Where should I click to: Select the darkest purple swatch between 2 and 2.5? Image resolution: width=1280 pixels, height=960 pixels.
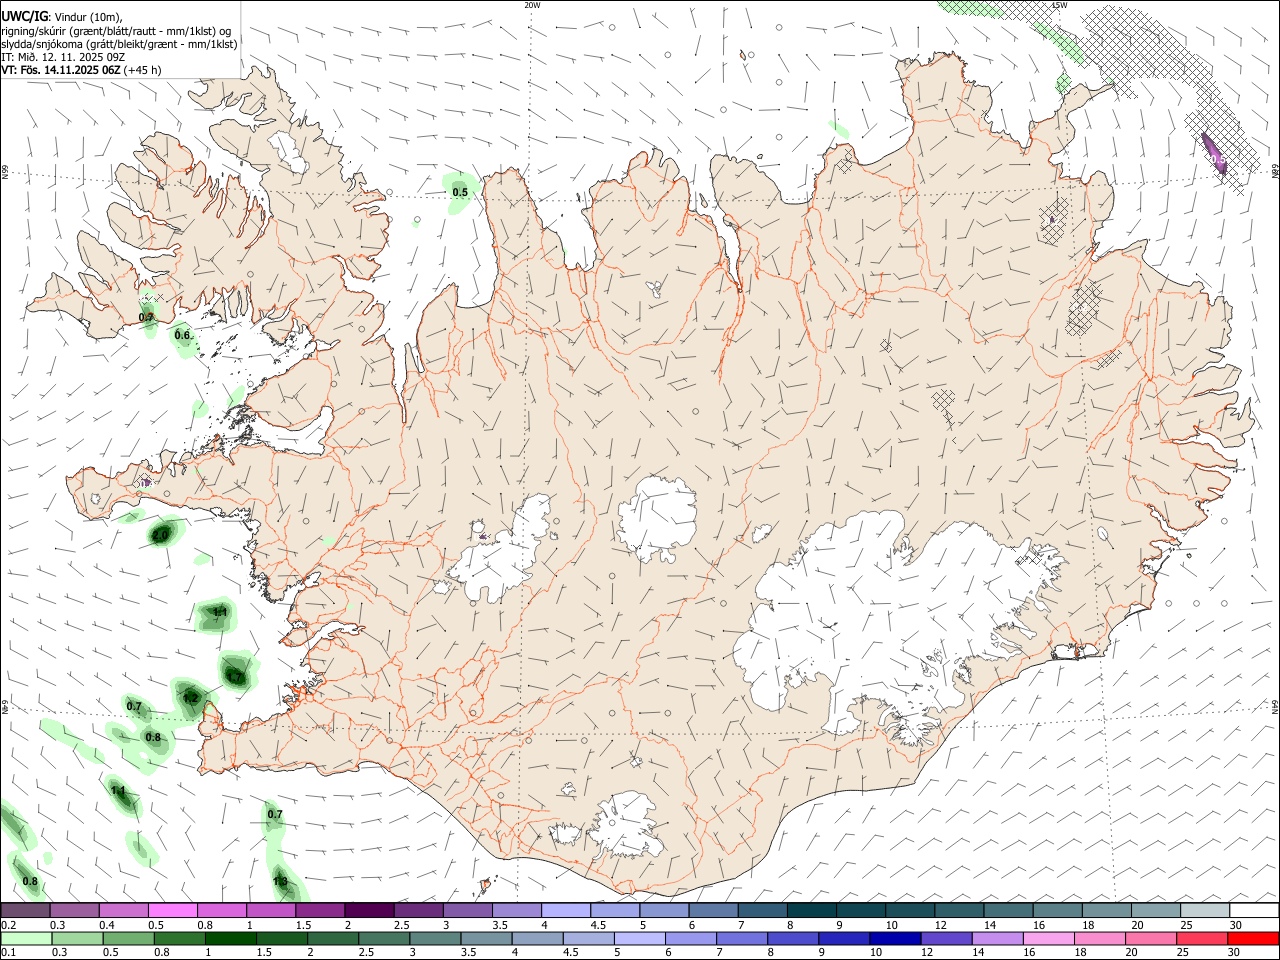click(x=369, y=910)
